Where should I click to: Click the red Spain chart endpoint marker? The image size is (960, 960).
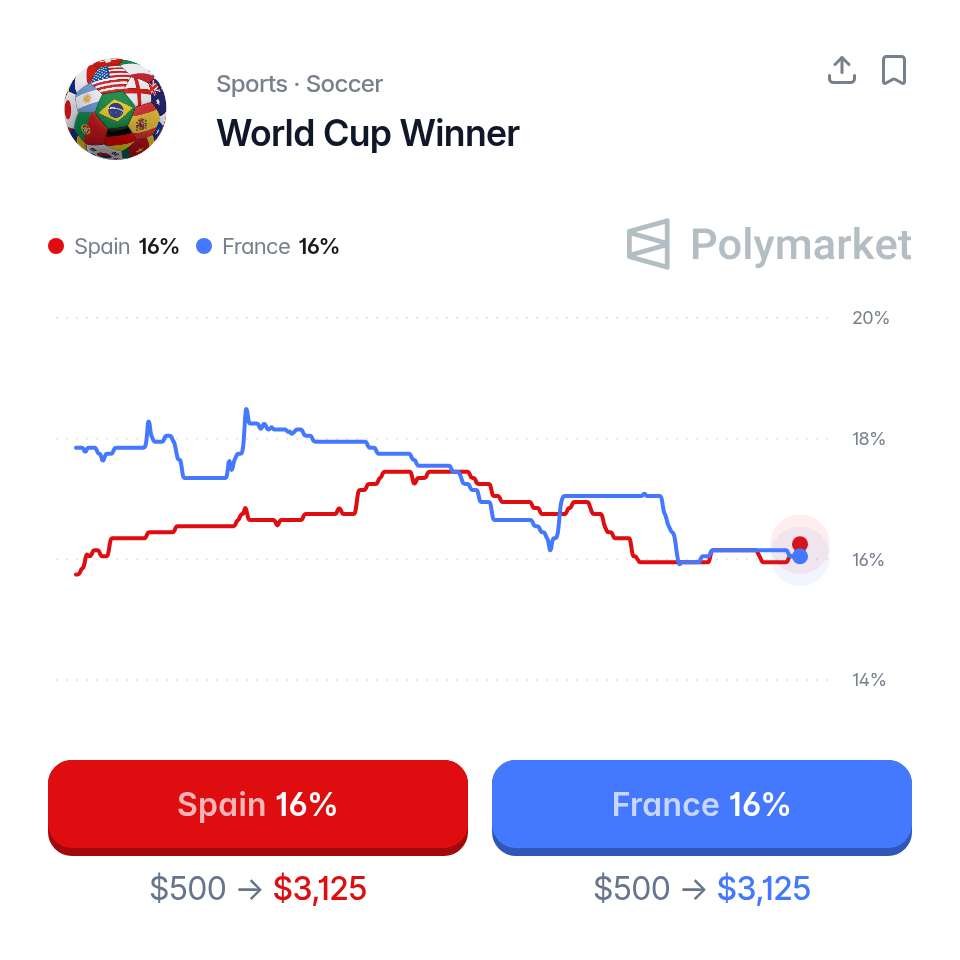click(800, 544)
